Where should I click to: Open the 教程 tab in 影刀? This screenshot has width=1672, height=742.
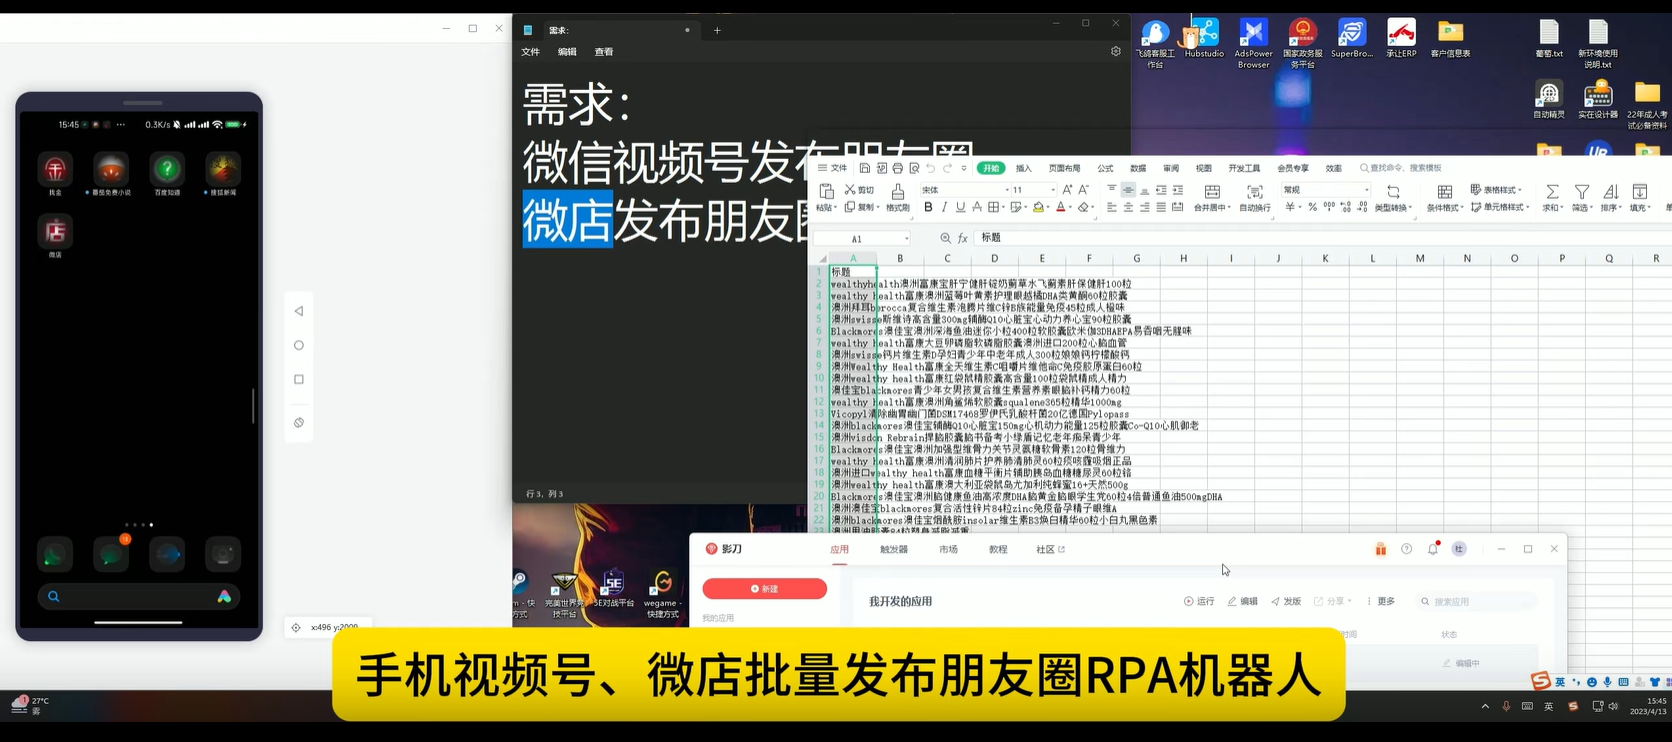pos(998,549)
